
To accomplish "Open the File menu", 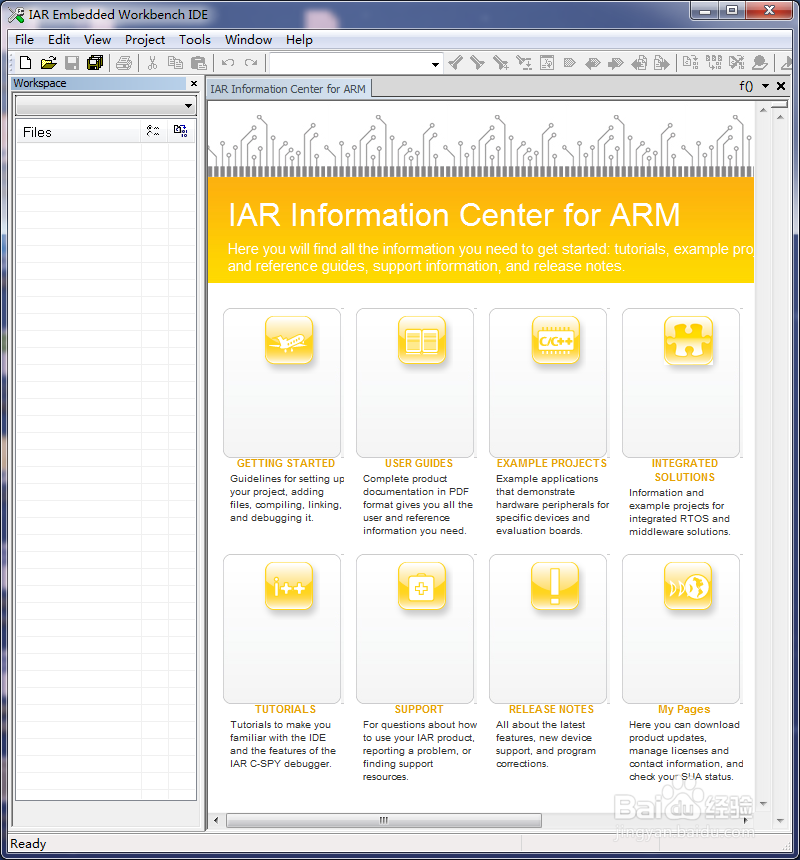I will [x=24, y=40].
